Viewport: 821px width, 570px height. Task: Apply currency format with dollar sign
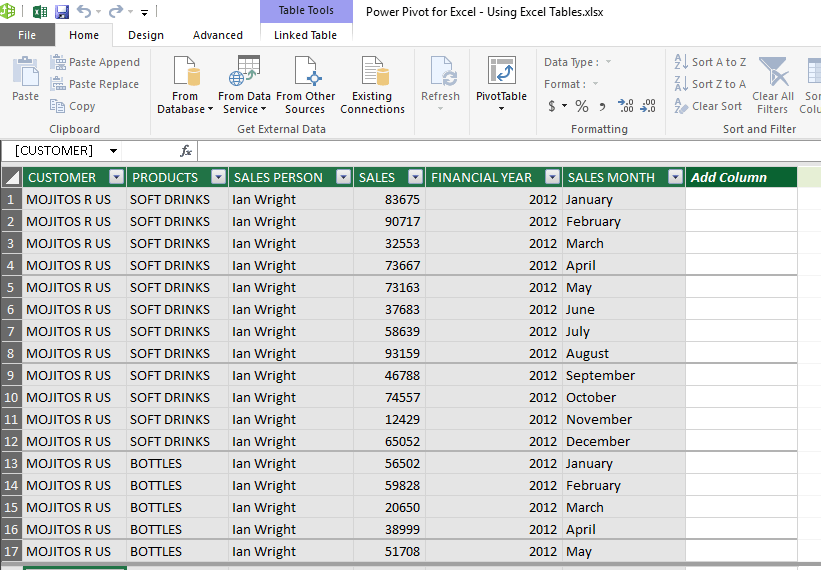tap(552, 106)
